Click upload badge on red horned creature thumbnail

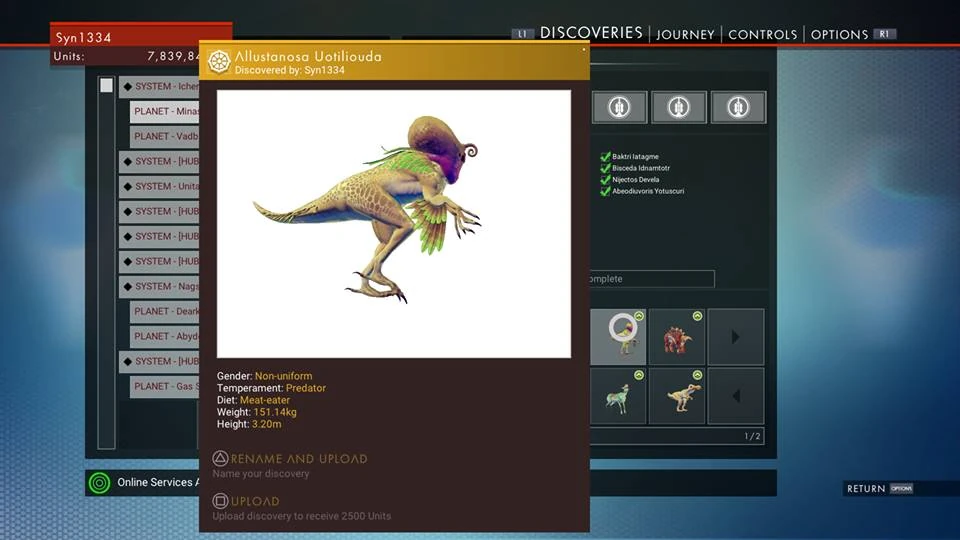pyautogui.click(x=697, y=316)
